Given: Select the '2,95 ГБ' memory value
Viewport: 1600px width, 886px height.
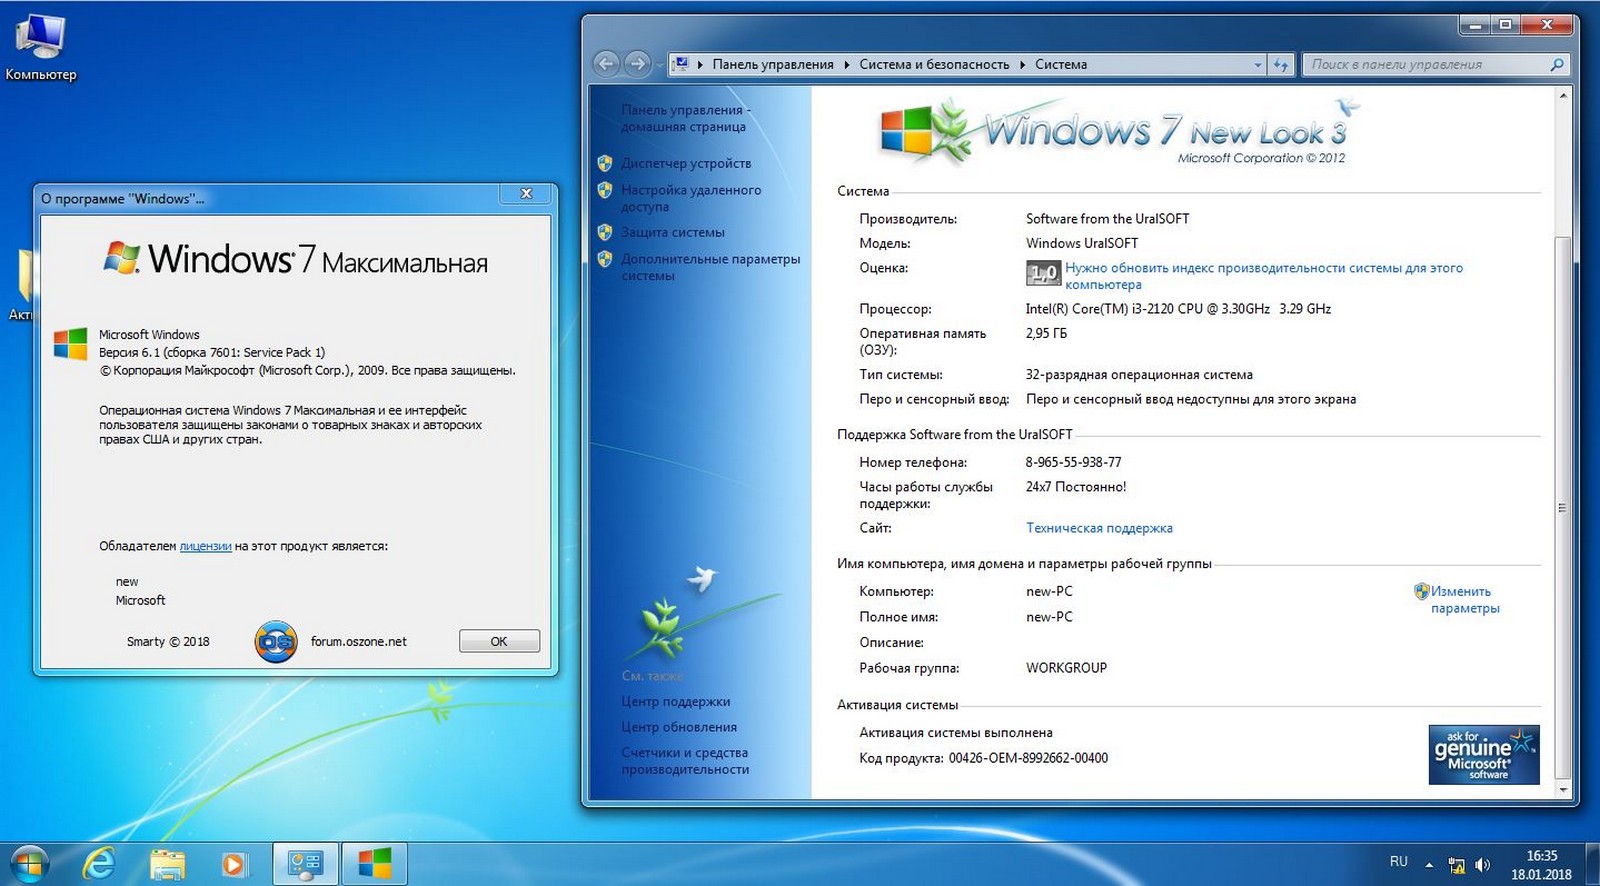Looking at the screenshot, I should [x=1046, y=333].
